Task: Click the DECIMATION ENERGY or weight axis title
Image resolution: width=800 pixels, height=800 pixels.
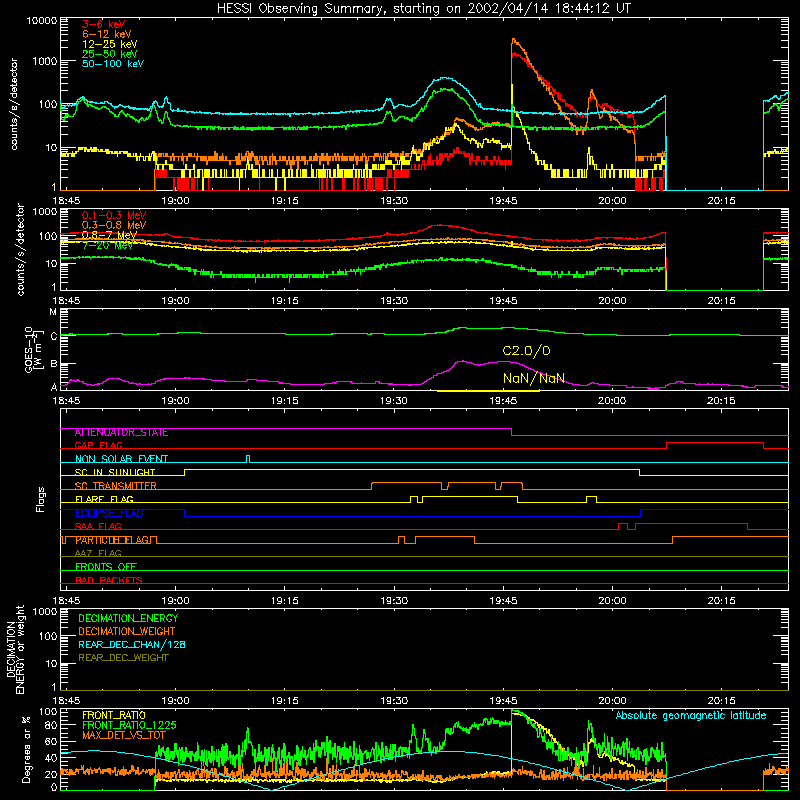Action: 15,649
